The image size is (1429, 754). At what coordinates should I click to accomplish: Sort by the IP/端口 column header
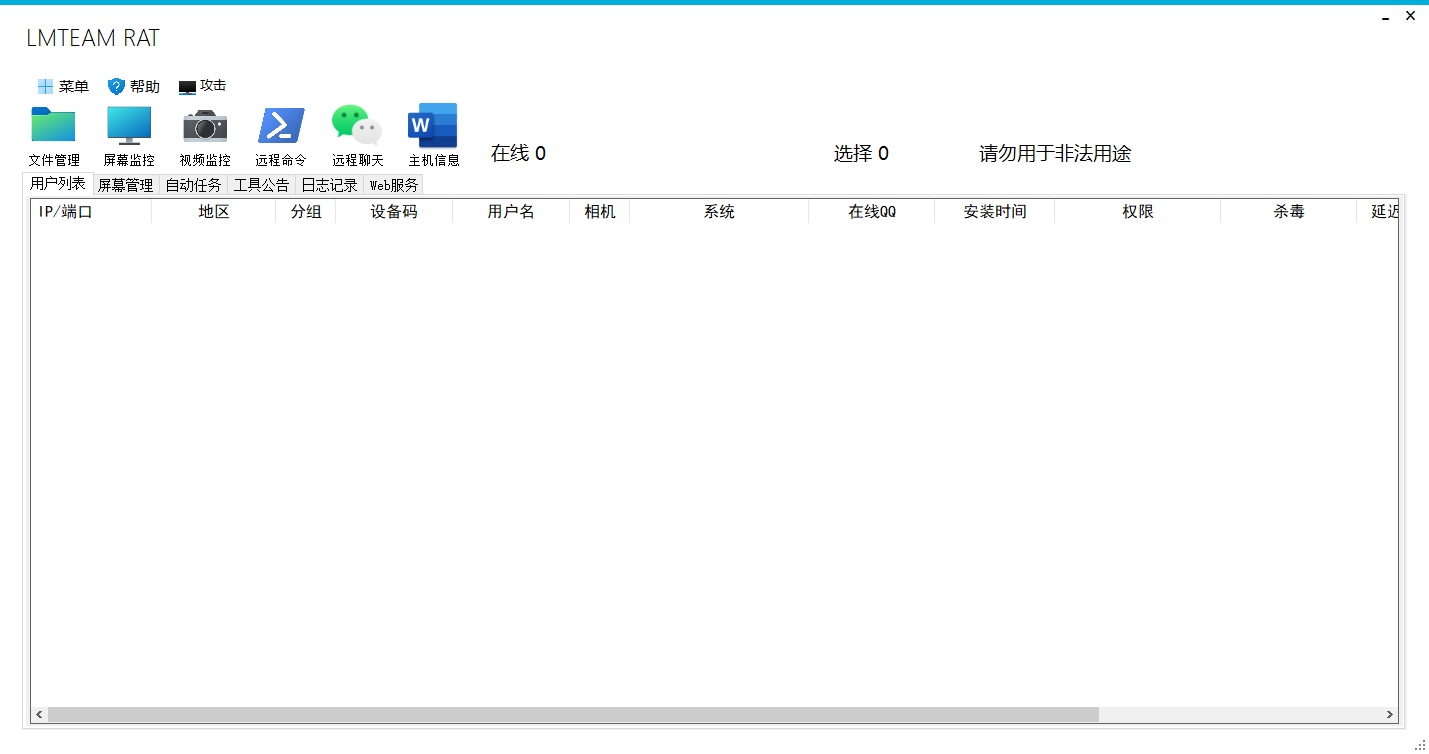point(66,212)
